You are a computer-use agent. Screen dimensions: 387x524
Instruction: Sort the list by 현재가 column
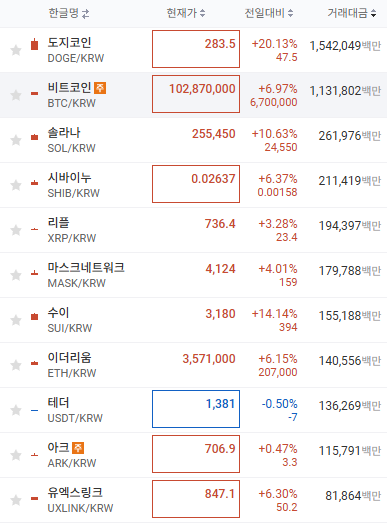(186, 13)
